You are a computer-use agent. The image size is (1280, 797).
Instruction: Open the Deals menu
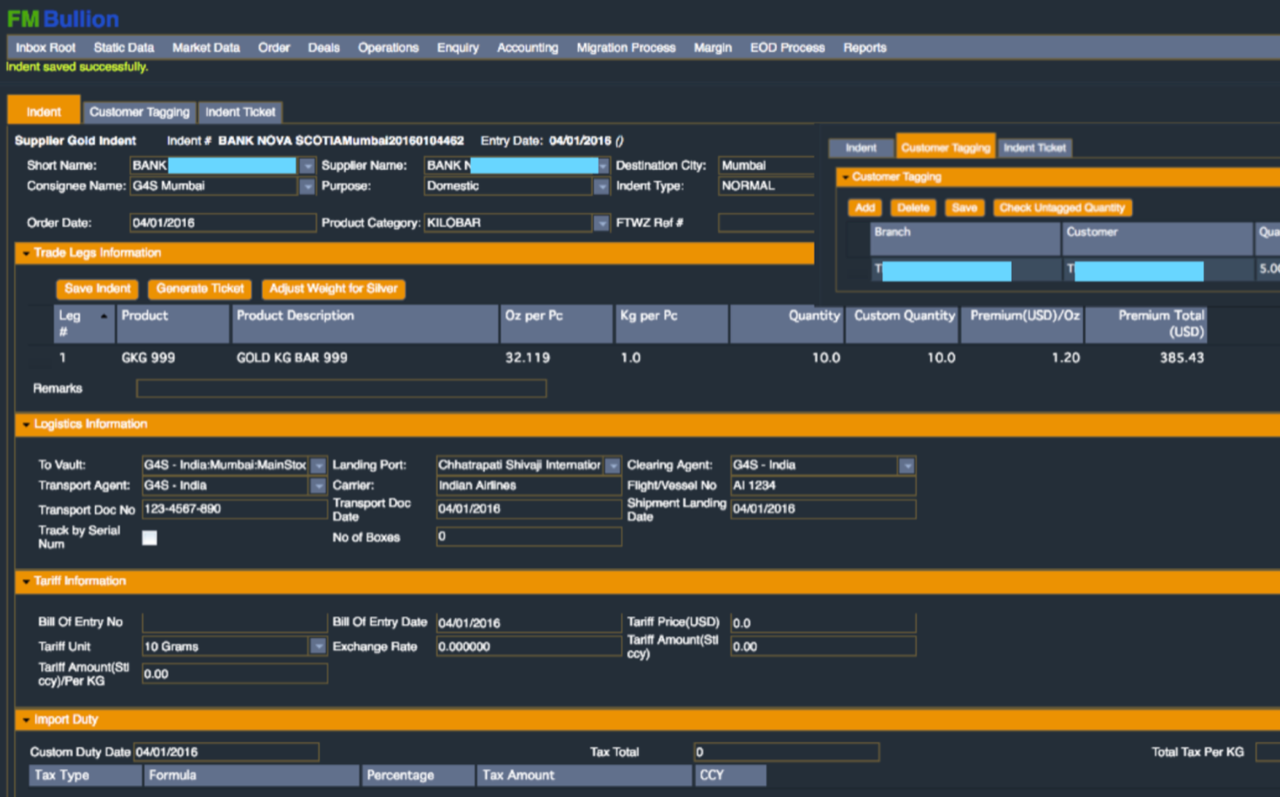pyautogui.click(x=324, y=47)
